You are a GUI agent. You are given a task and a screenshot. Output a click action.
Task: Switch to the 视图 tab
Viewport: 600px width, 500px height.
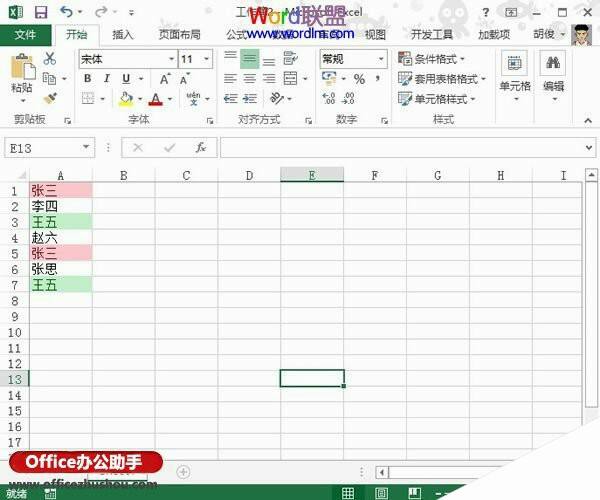pos(375,35)
